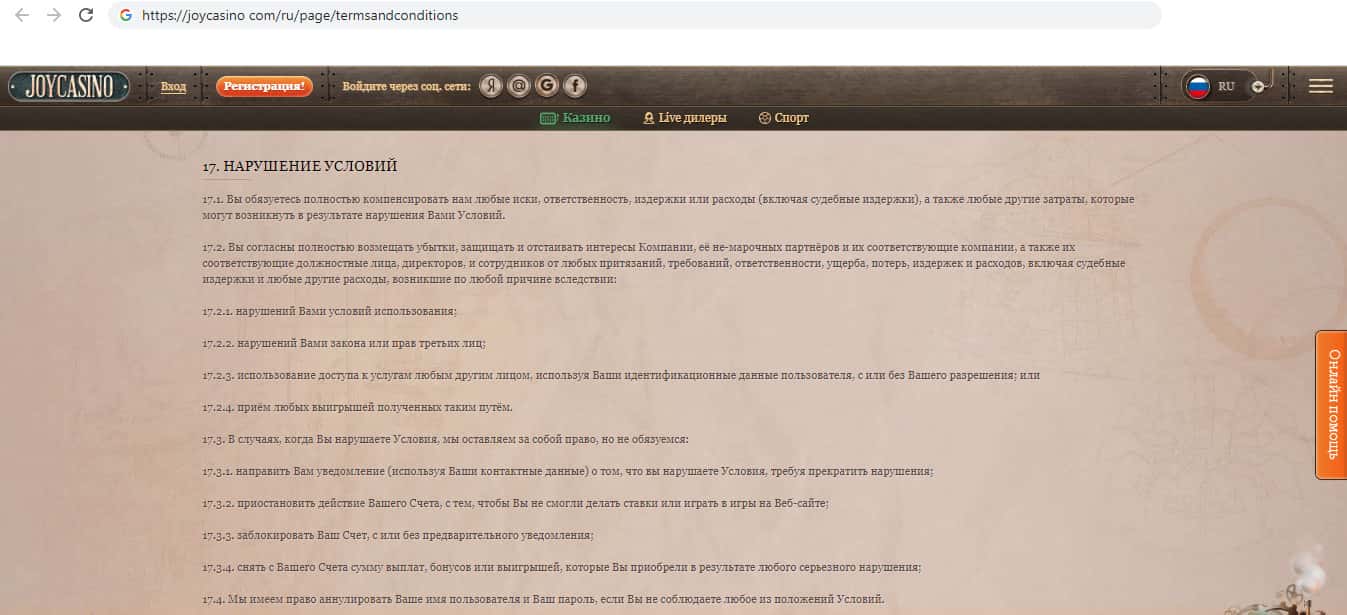
Task: Click the heading 17. НАРУШЕНИЕ УСЛОВИЙ
Action: pos(300,166)
